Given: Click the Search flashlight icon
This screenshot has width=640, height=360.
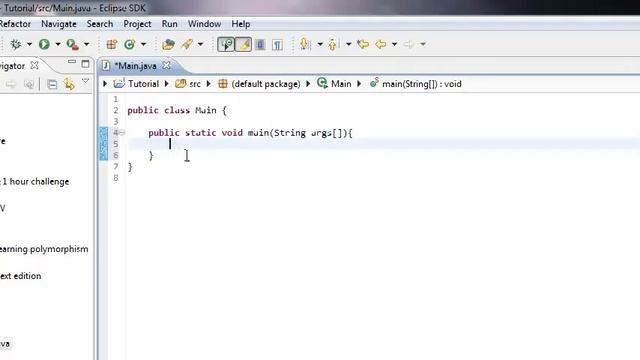Looking at the screenshot, I should (187, 44).
